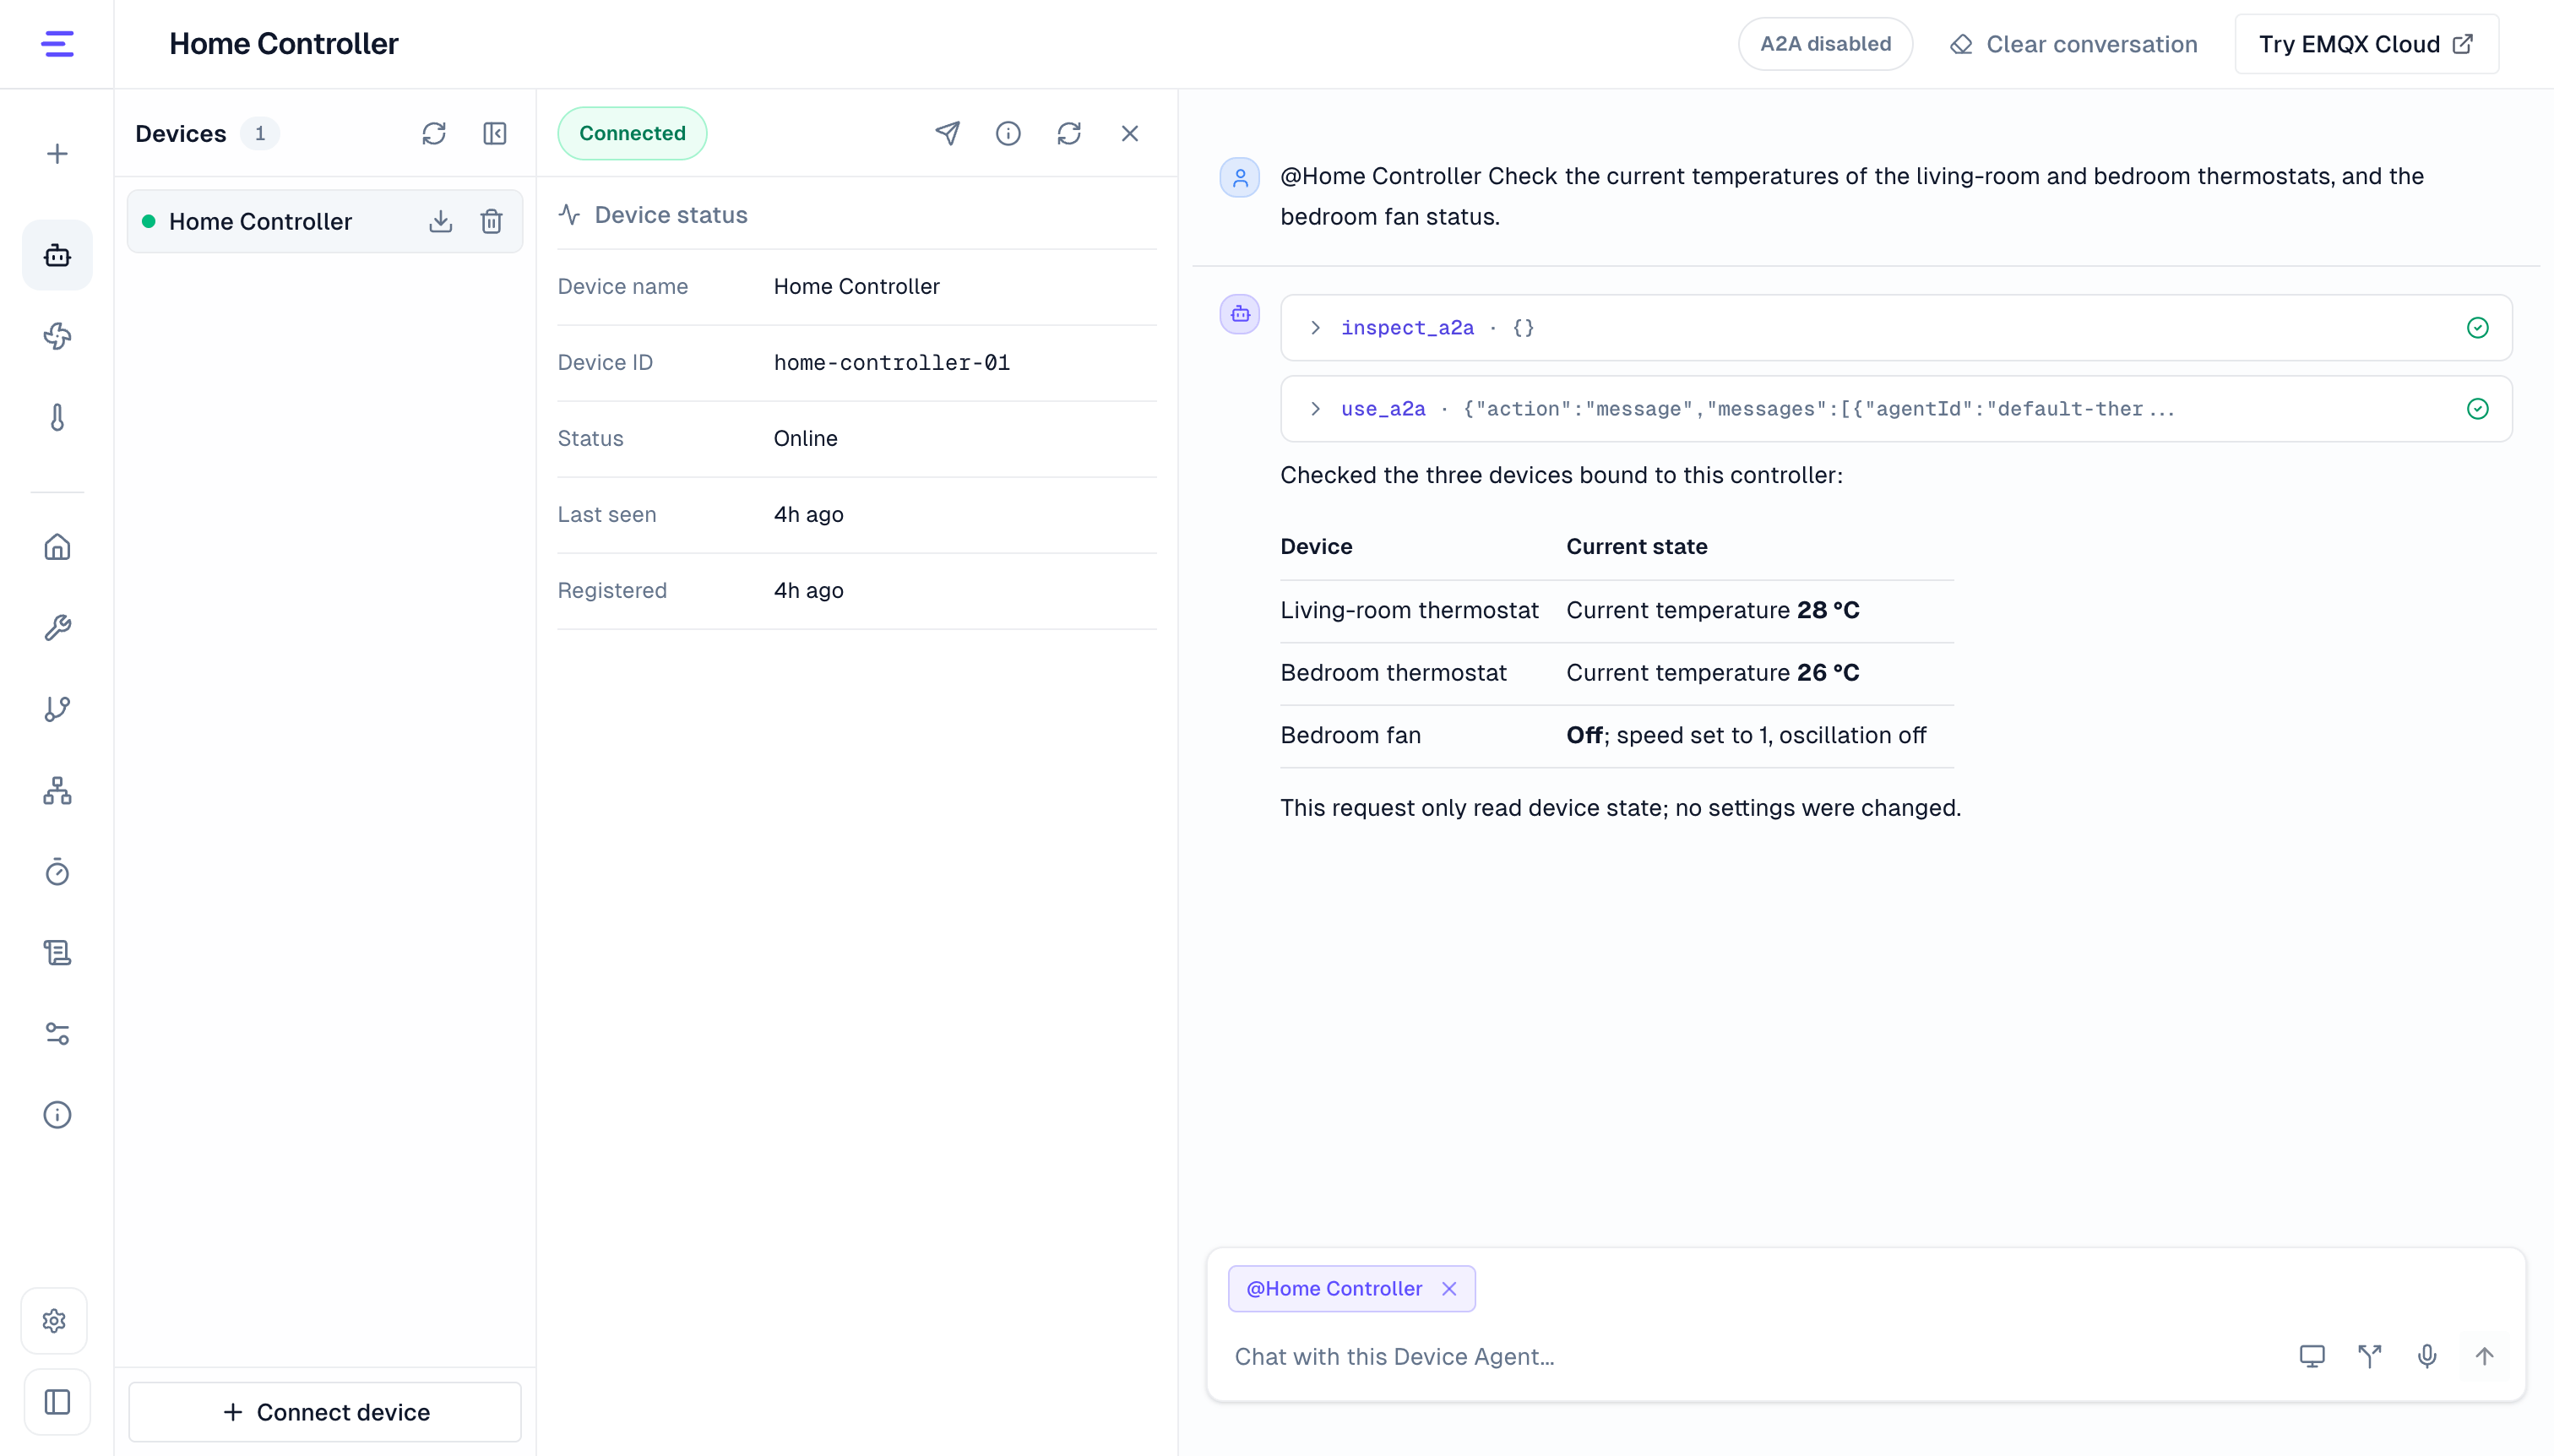Viewport: 2554px width, 1456px height.
Task: Click the send paper-plane icon in device header
Action: pyautogui.click(x=948, y=133)
